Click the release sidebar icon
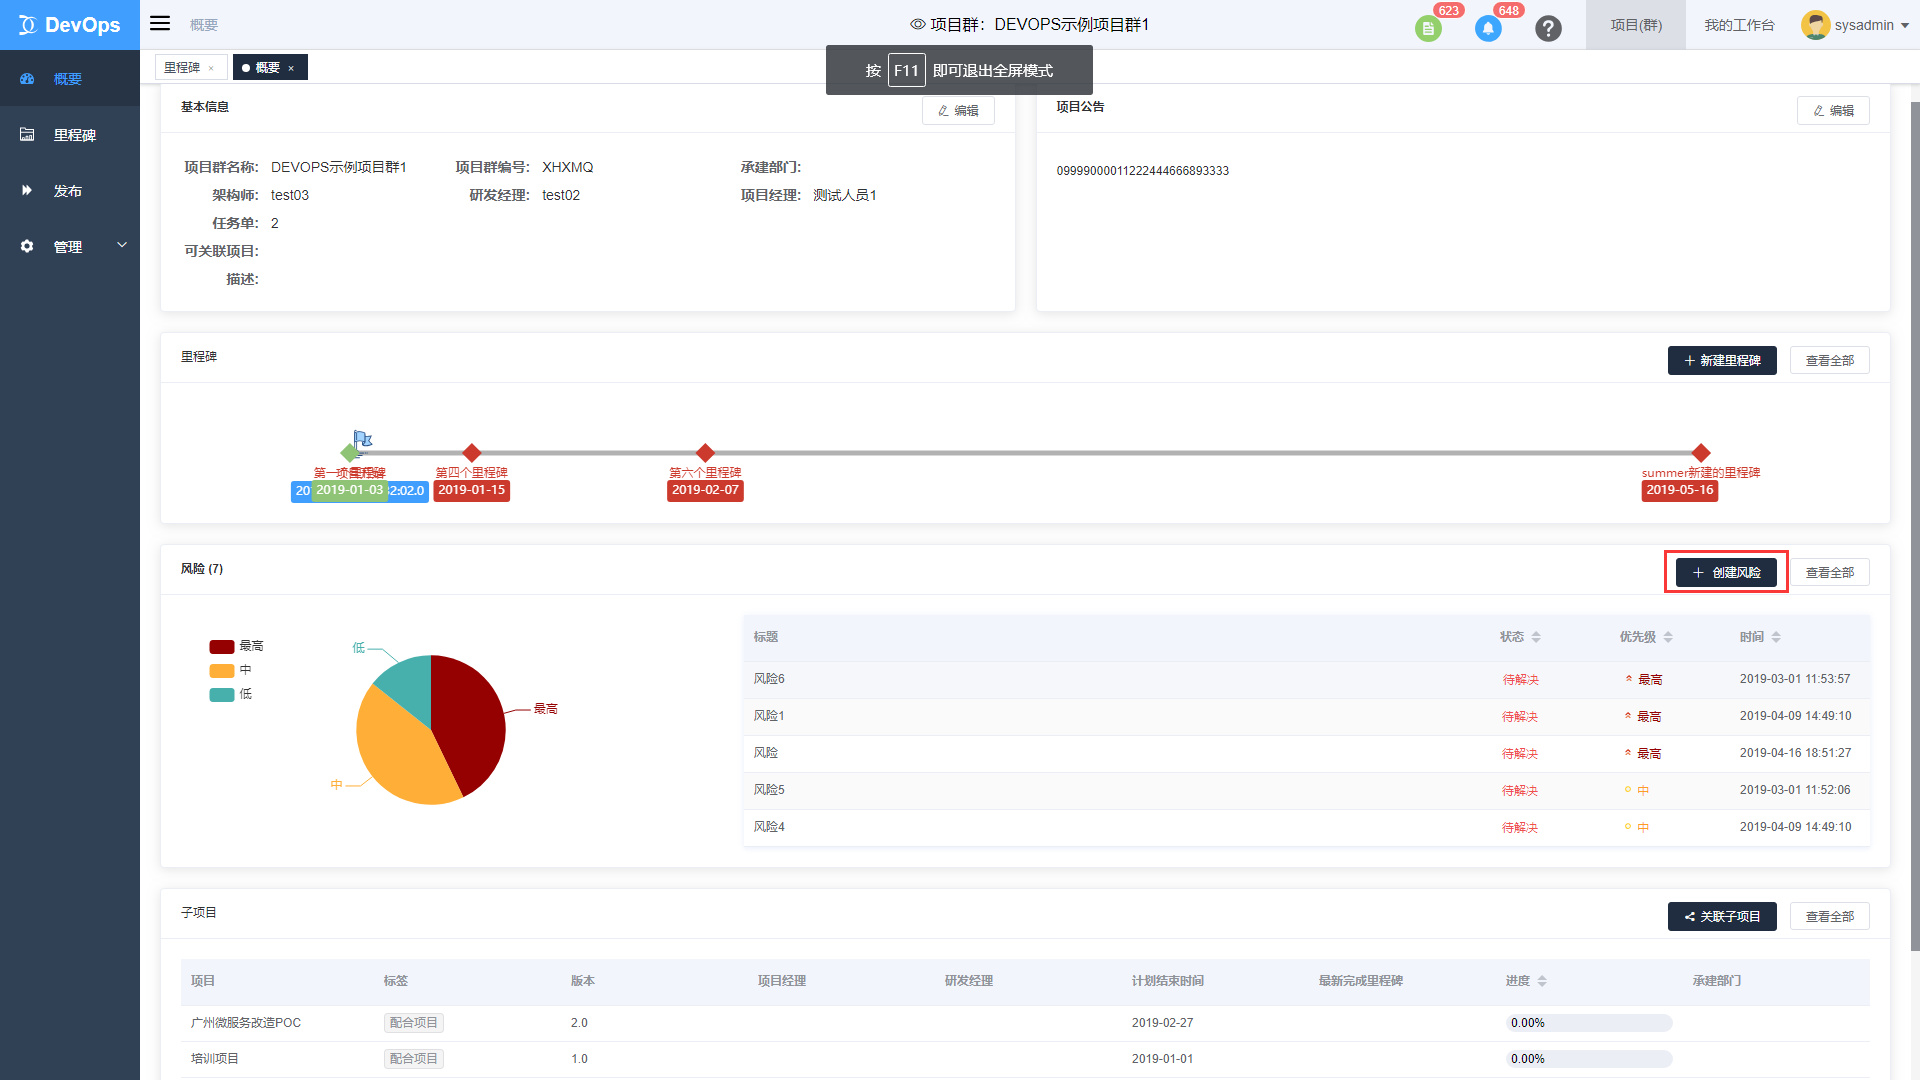The width and height of the screenshot is (1920, 1080). tap(27, 190)
